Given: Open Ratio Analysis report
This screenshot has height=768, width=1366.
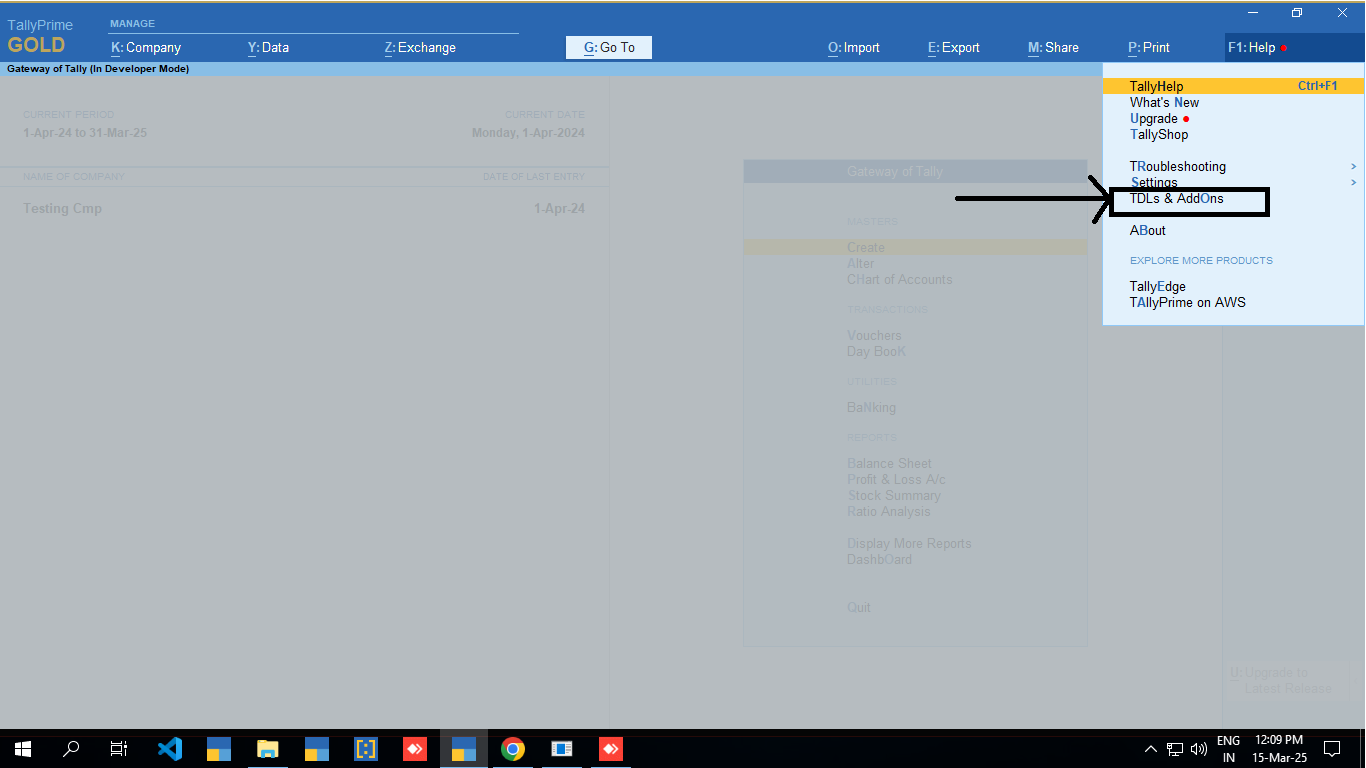Looking at the screenshot, I should click(889, 511).
